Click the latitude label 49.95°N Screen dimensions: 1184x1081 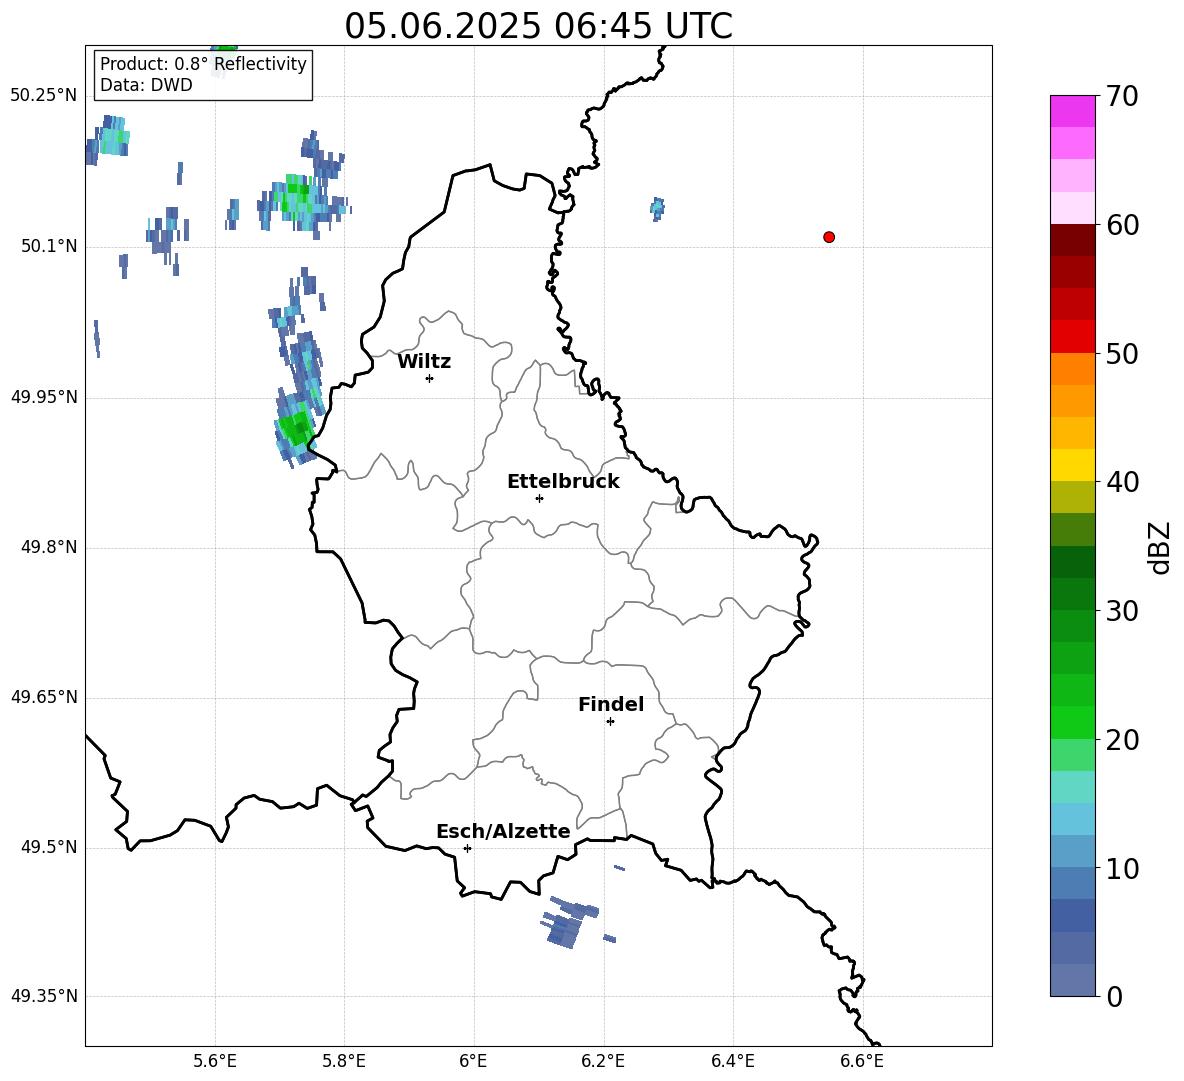[44, 397]
